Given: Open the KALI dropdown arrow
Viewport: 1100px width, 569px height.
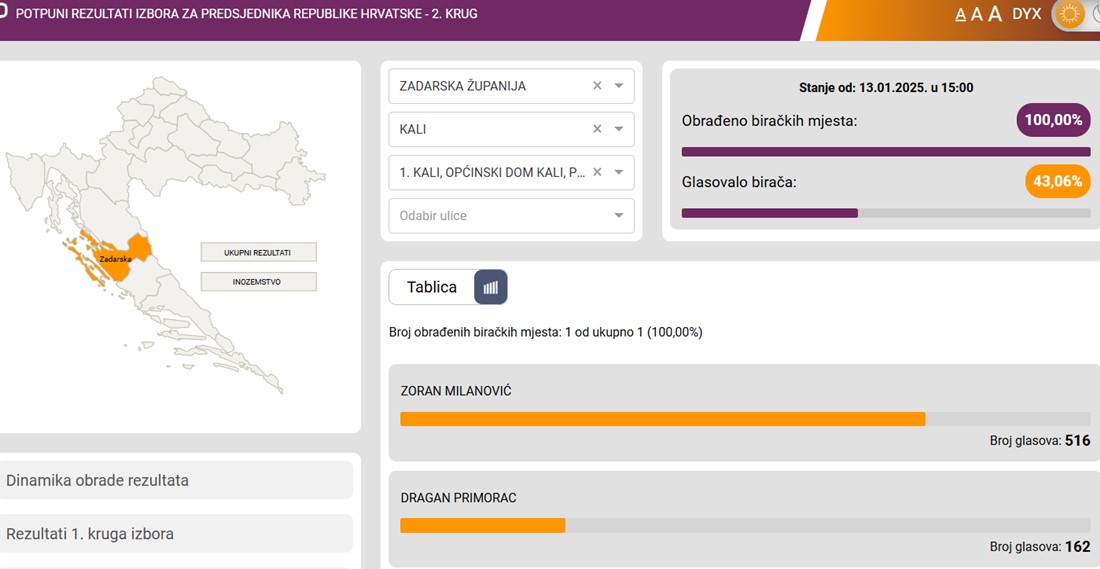Looking at the screenshot, I should click(x=619, y=129).
